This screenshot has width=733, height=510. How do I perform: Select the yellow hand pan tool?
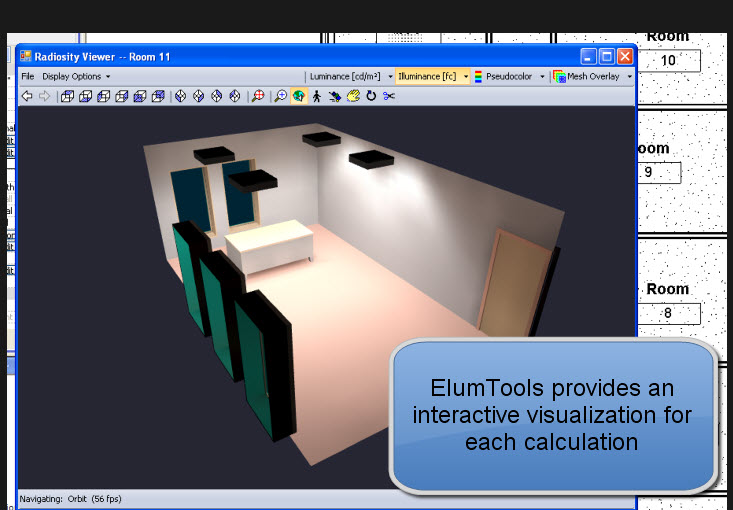tap(353, 96)
